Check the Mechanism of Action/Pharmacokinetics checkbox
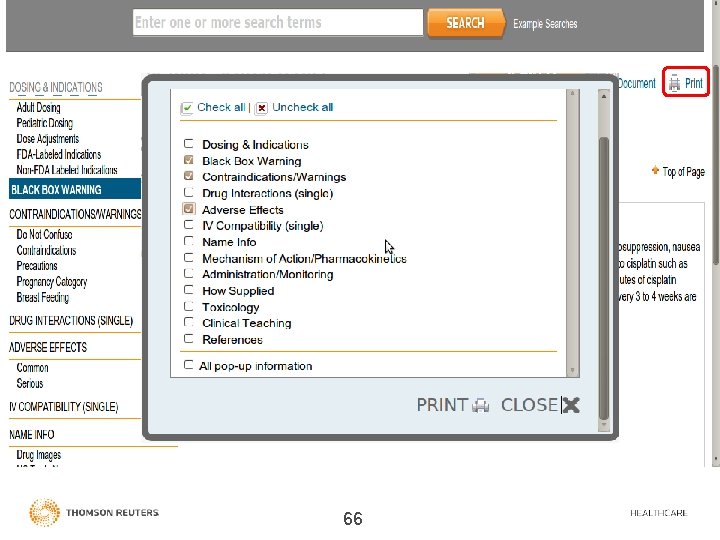Screen dimensions: 720x540 pos(188,258)
